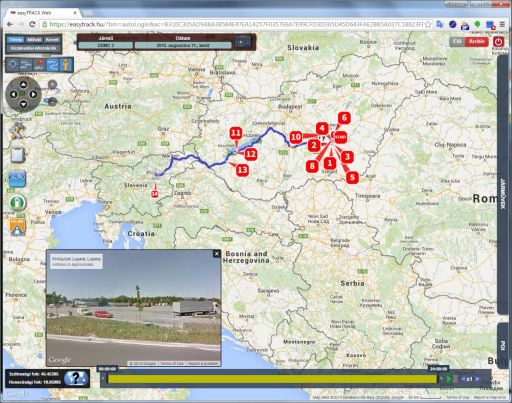Click the question mark help icon
The width and height of the screenshot is (512, 403).
coord(76,378)
